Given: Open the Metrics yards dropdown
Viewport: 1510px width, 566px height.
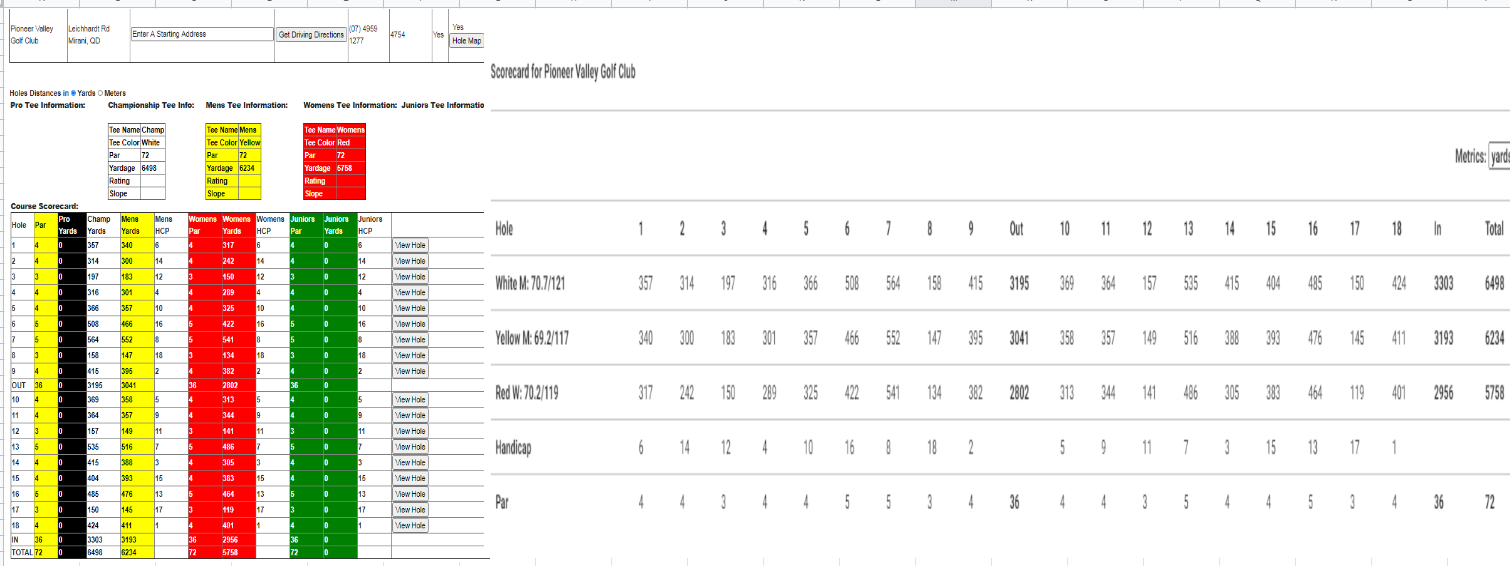Looking at the screenshot, I should coord(1498,157).
